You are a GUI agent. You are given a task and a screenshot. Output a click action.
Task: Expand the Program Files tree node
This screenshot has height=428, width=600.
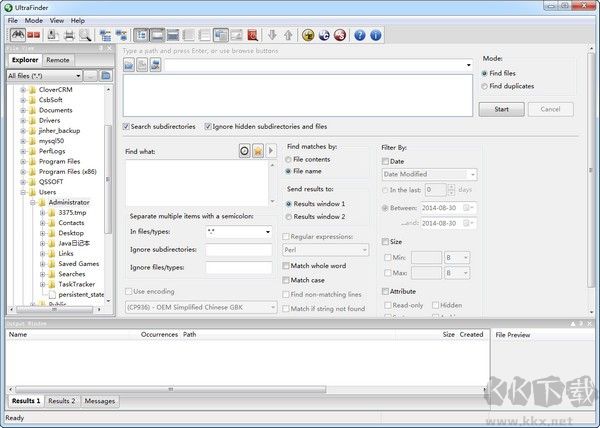[24, 160]
